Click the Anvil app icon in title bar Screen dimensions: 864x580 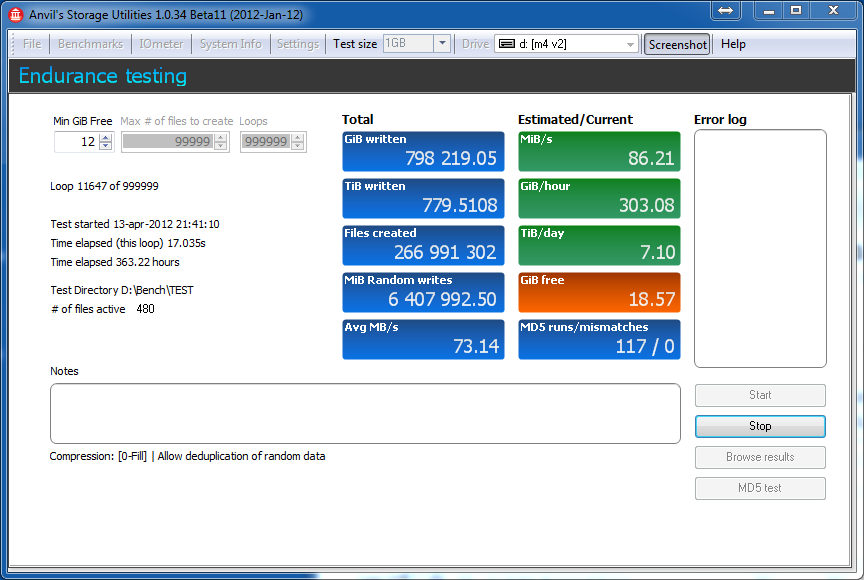(x=15, y=15)
